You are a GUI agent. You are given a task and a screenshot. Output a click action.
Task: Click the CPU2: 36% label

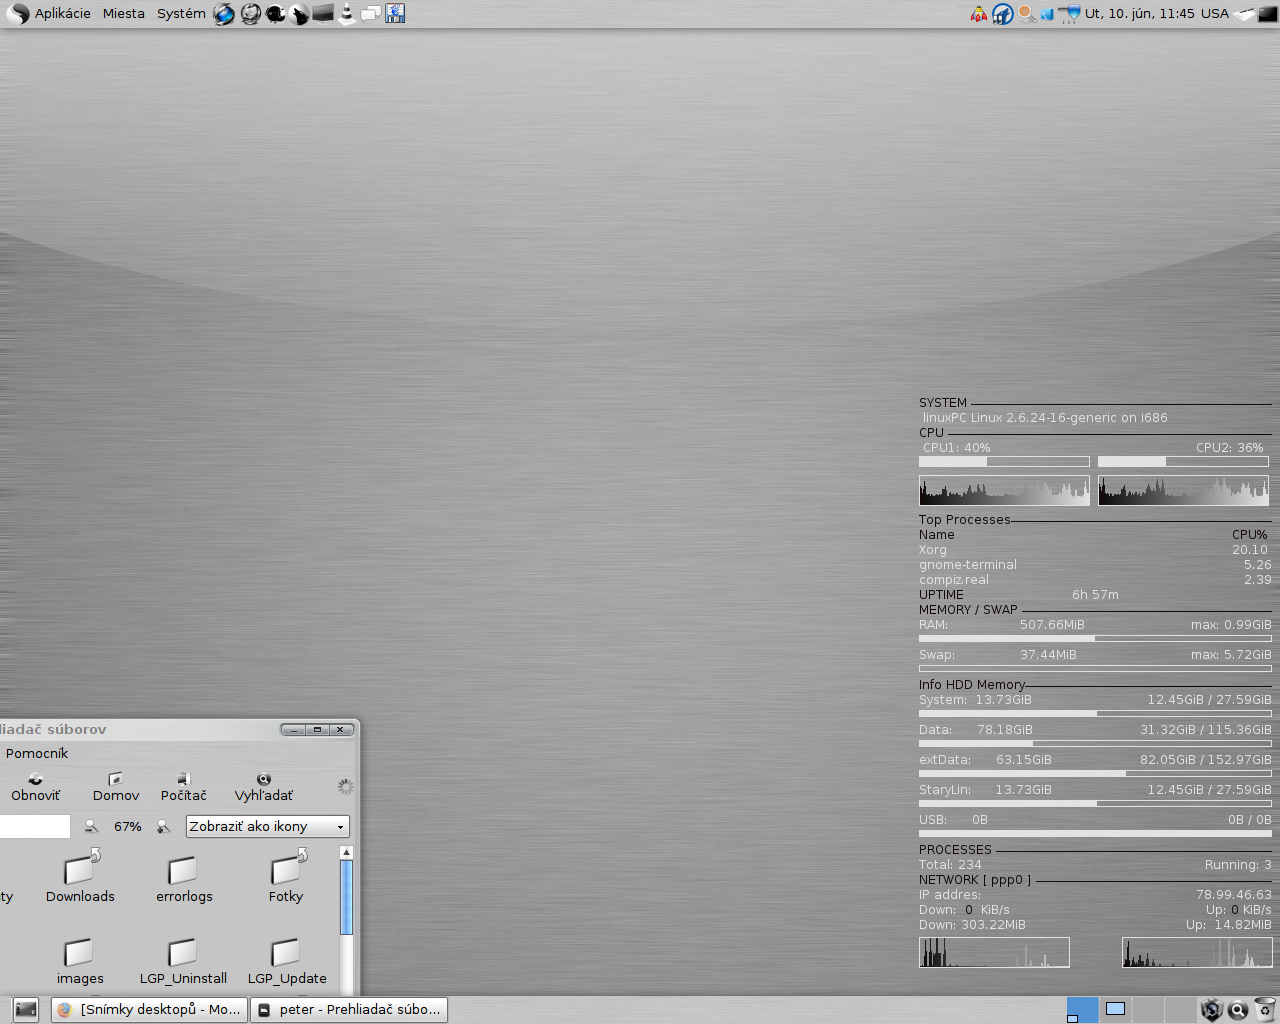1230,448
